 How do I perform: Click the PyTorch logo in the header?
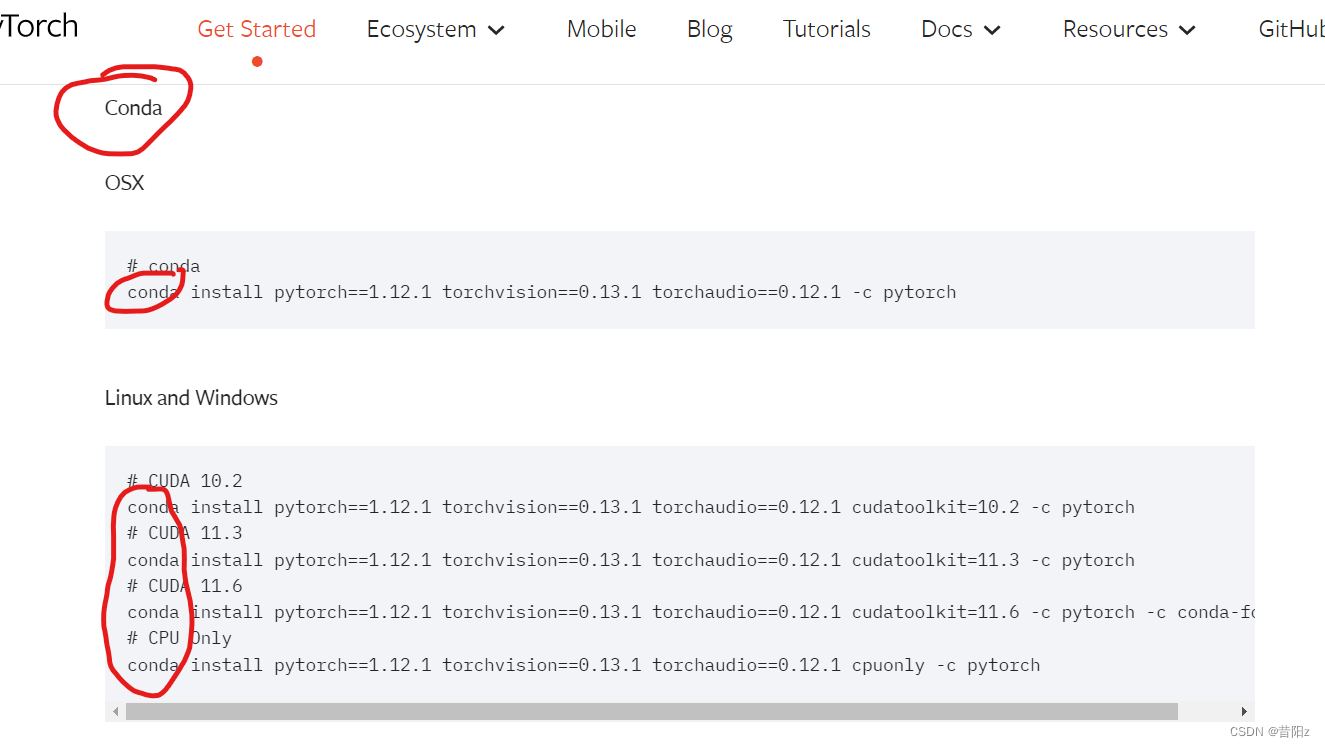[x=38, y=26]
